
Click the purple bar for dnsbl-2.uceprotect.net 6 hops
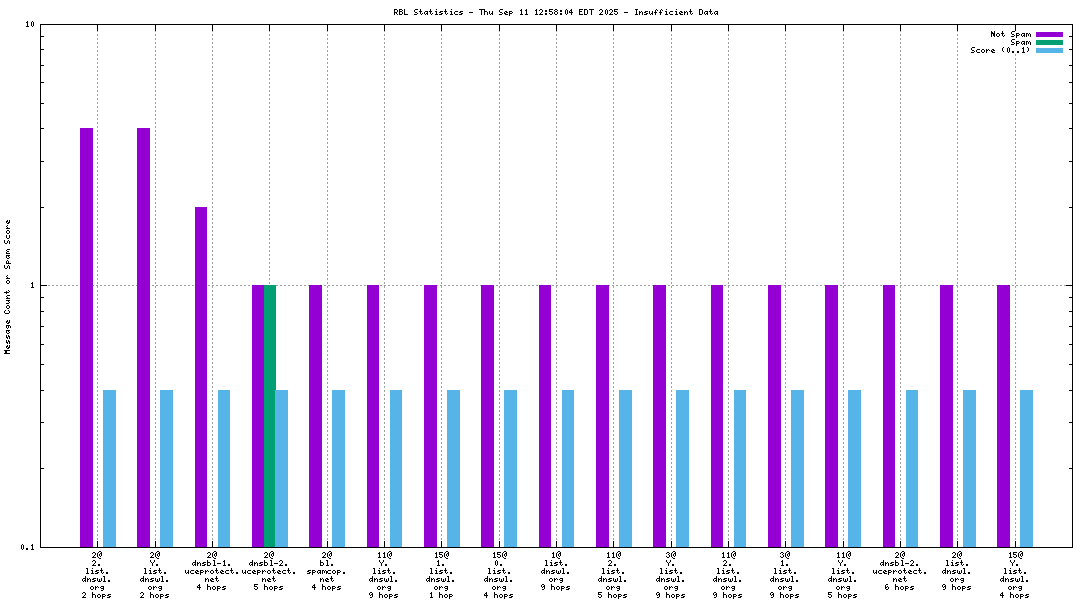pos(889,415)
